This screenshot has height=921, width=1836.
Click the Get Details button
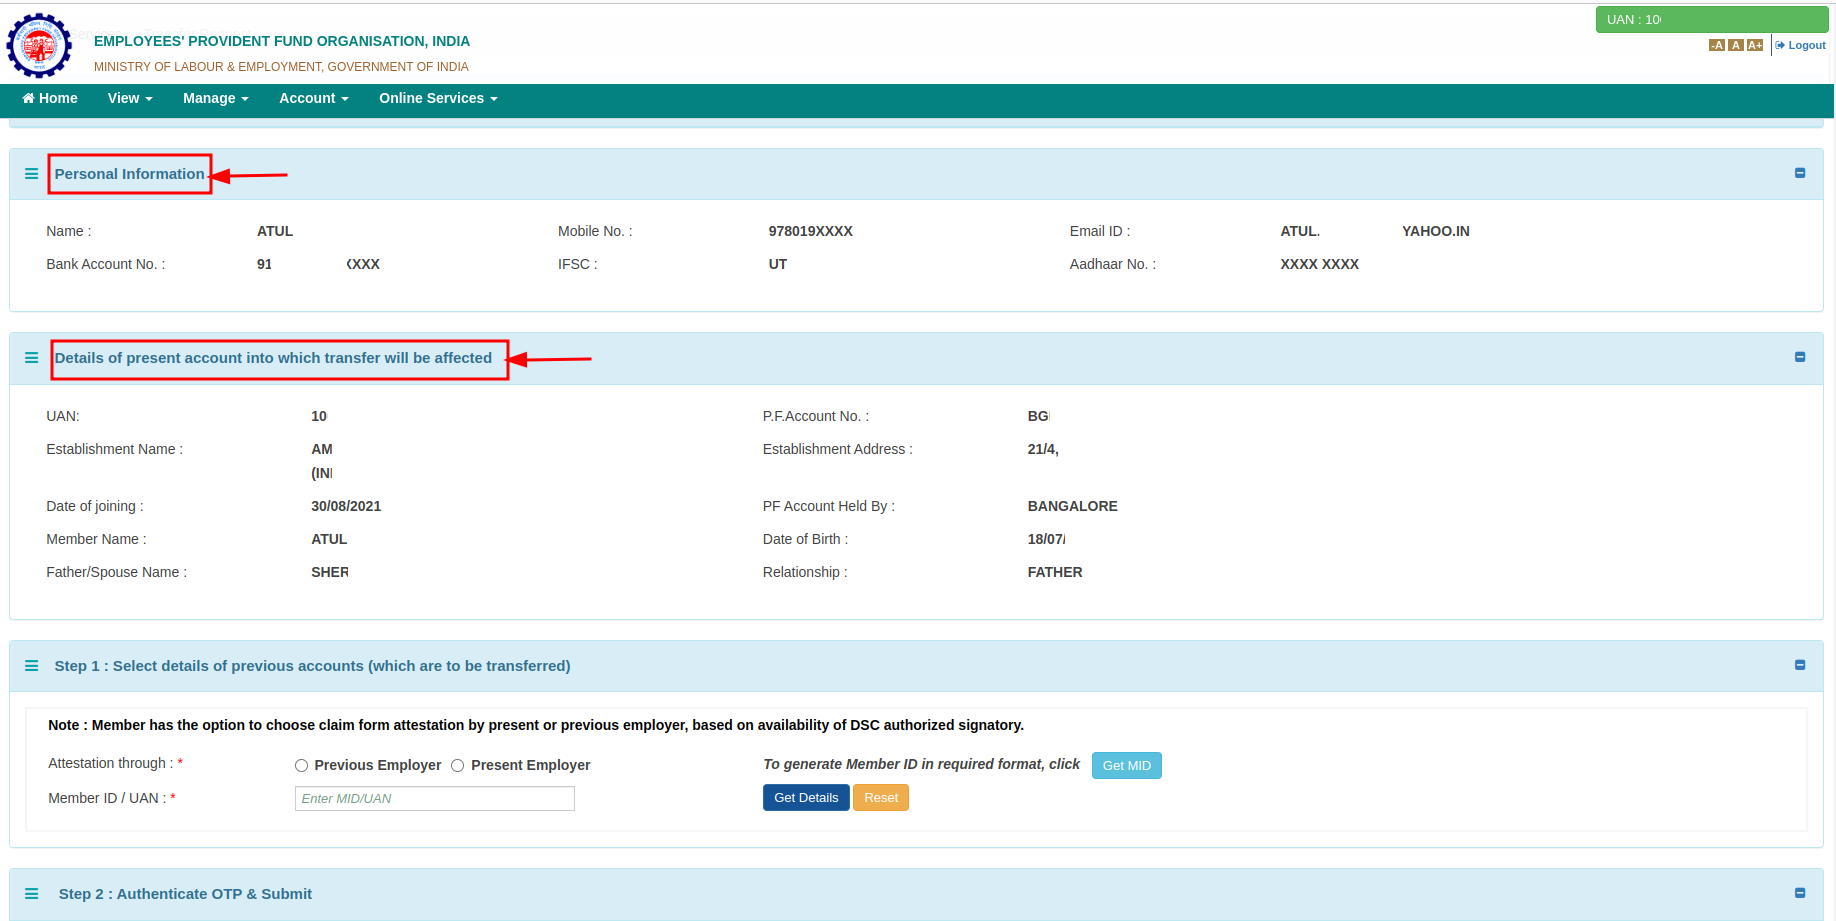(x=806, y=797)
